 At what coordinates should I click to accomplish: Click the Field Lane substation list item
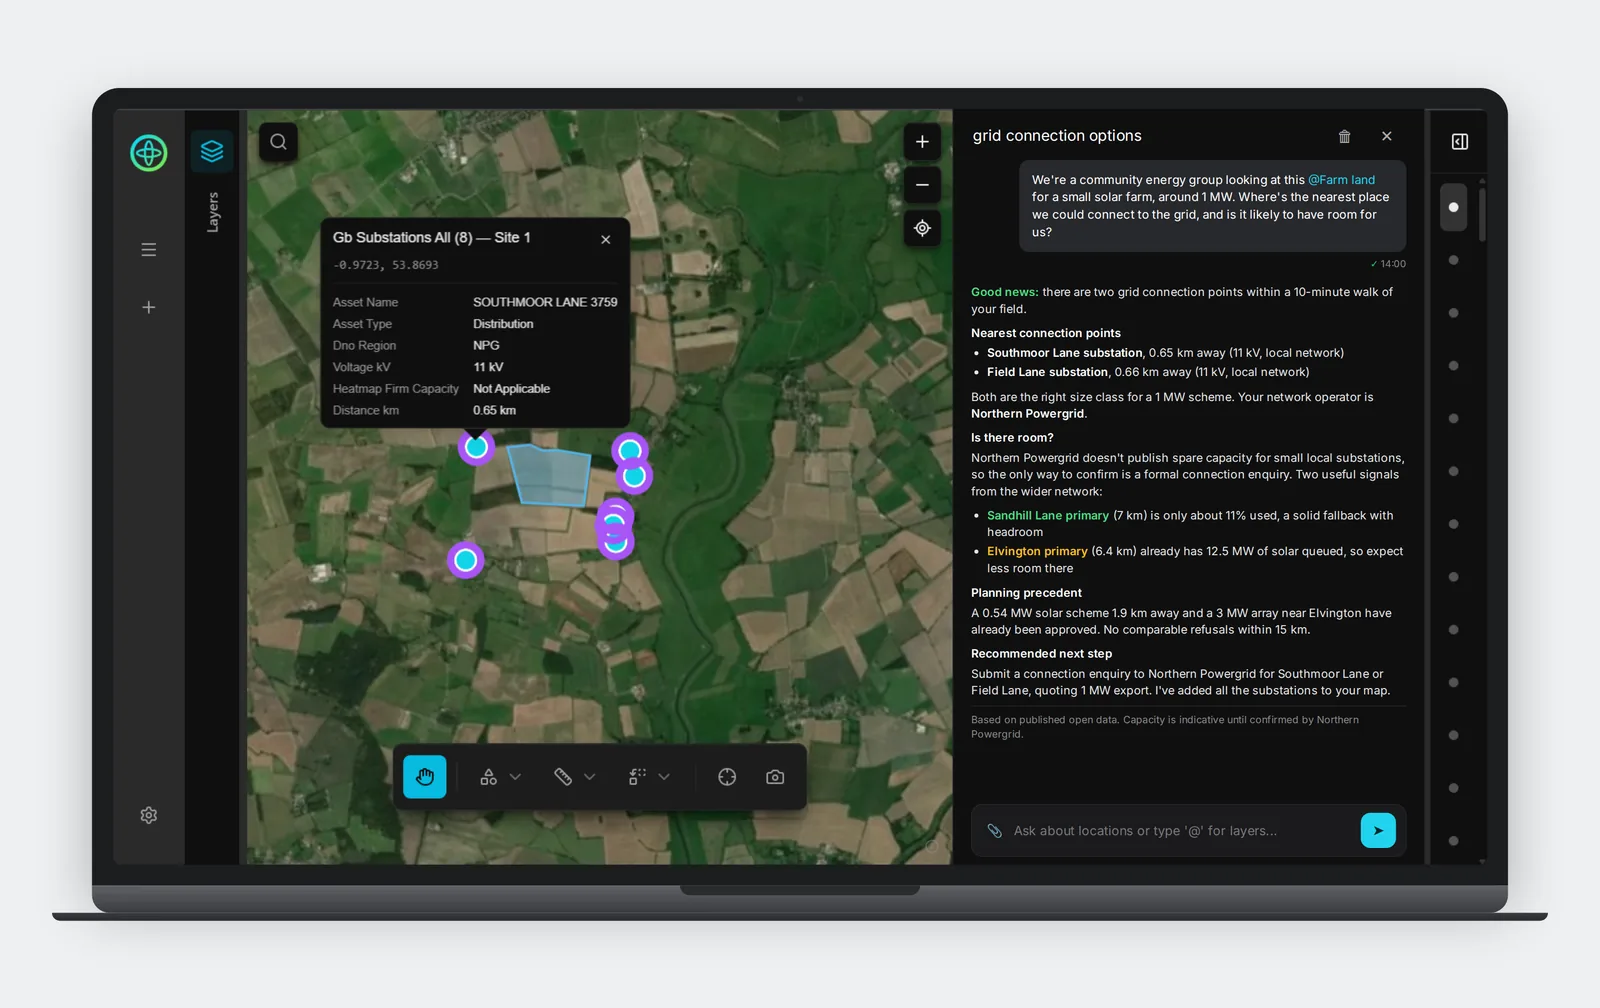pyautogui.click(x=1148, y=372)
